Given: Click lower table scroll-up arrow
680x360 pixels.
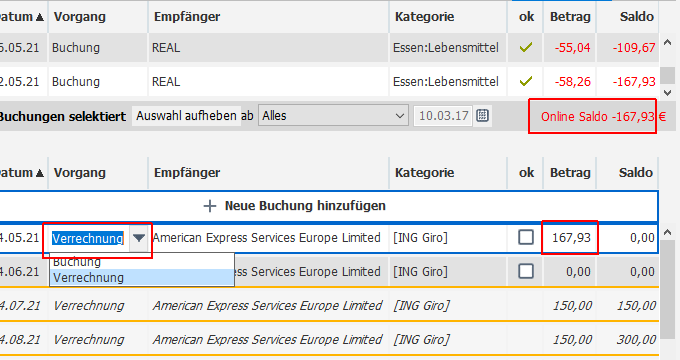Looking at the screenshot, I should point(668,232).
